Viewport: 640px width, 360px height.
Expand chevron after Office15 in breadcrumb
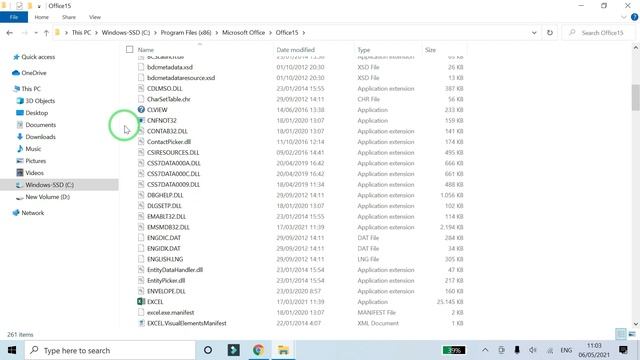click(x=304, y=33)
